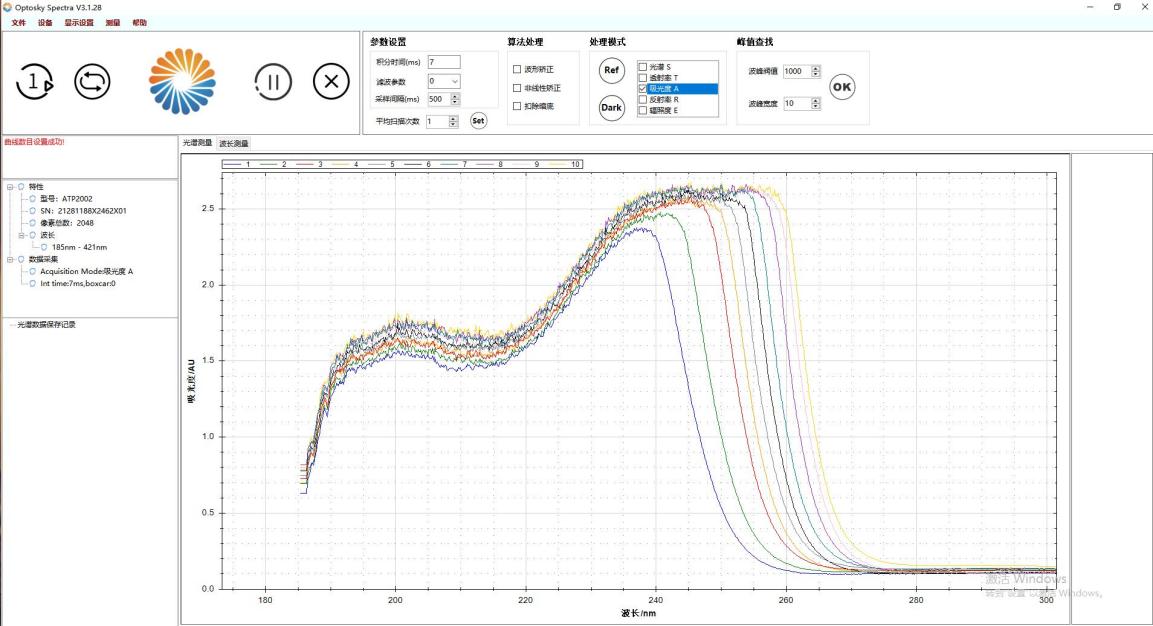Start a single-scan acquisition
The height and width of the screenshot is (626, 1153).
tap(34, 83)
